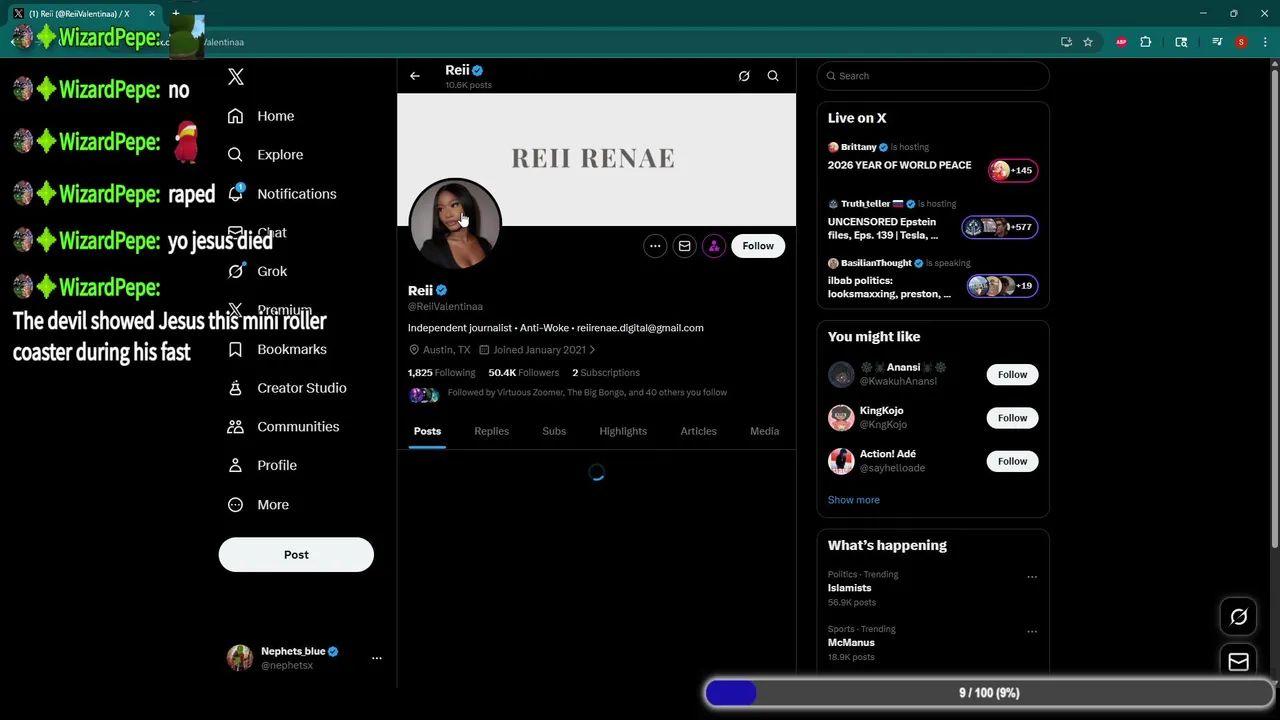Click the envelope message icon on profile

click(x=684, y=246)
